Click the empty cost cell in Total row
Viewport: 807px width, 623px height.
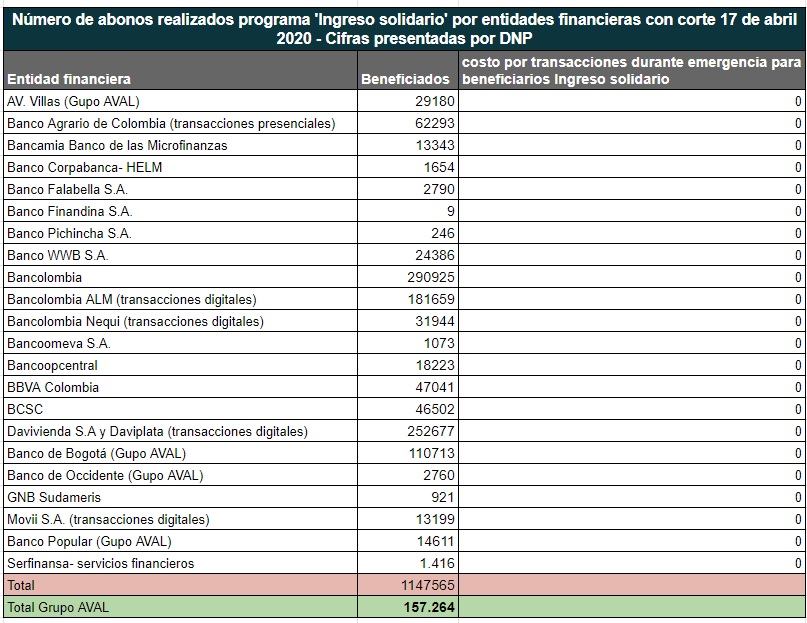[631, 585]
